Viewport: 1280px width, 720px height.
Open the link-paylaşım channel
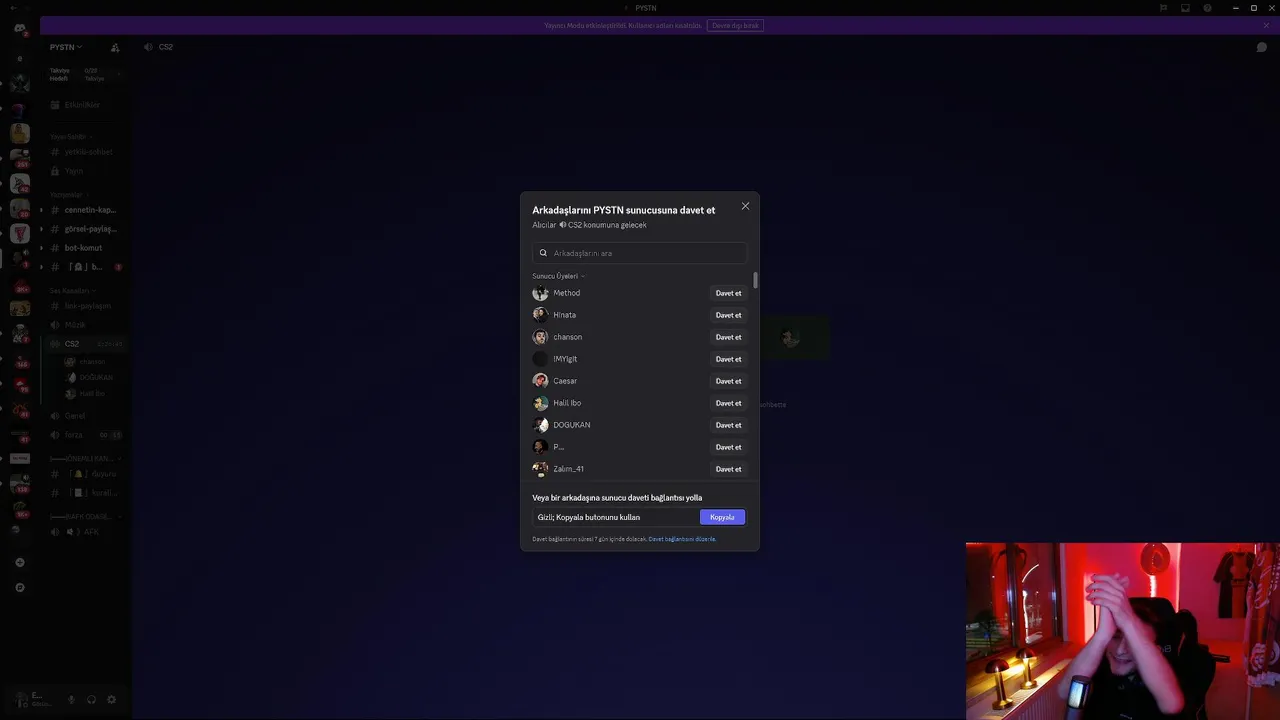tap(85, 306)
